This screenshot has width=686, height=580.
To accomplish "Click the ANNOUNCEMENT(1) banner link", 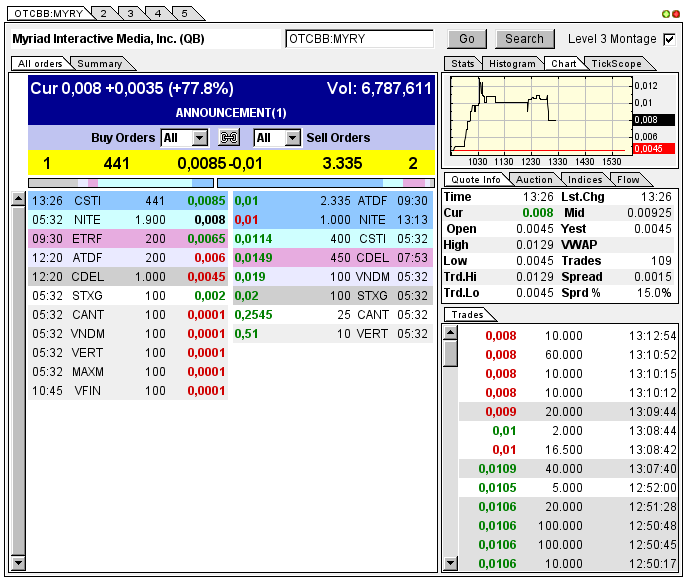I will pyautogui.click(x=231, y=113).
